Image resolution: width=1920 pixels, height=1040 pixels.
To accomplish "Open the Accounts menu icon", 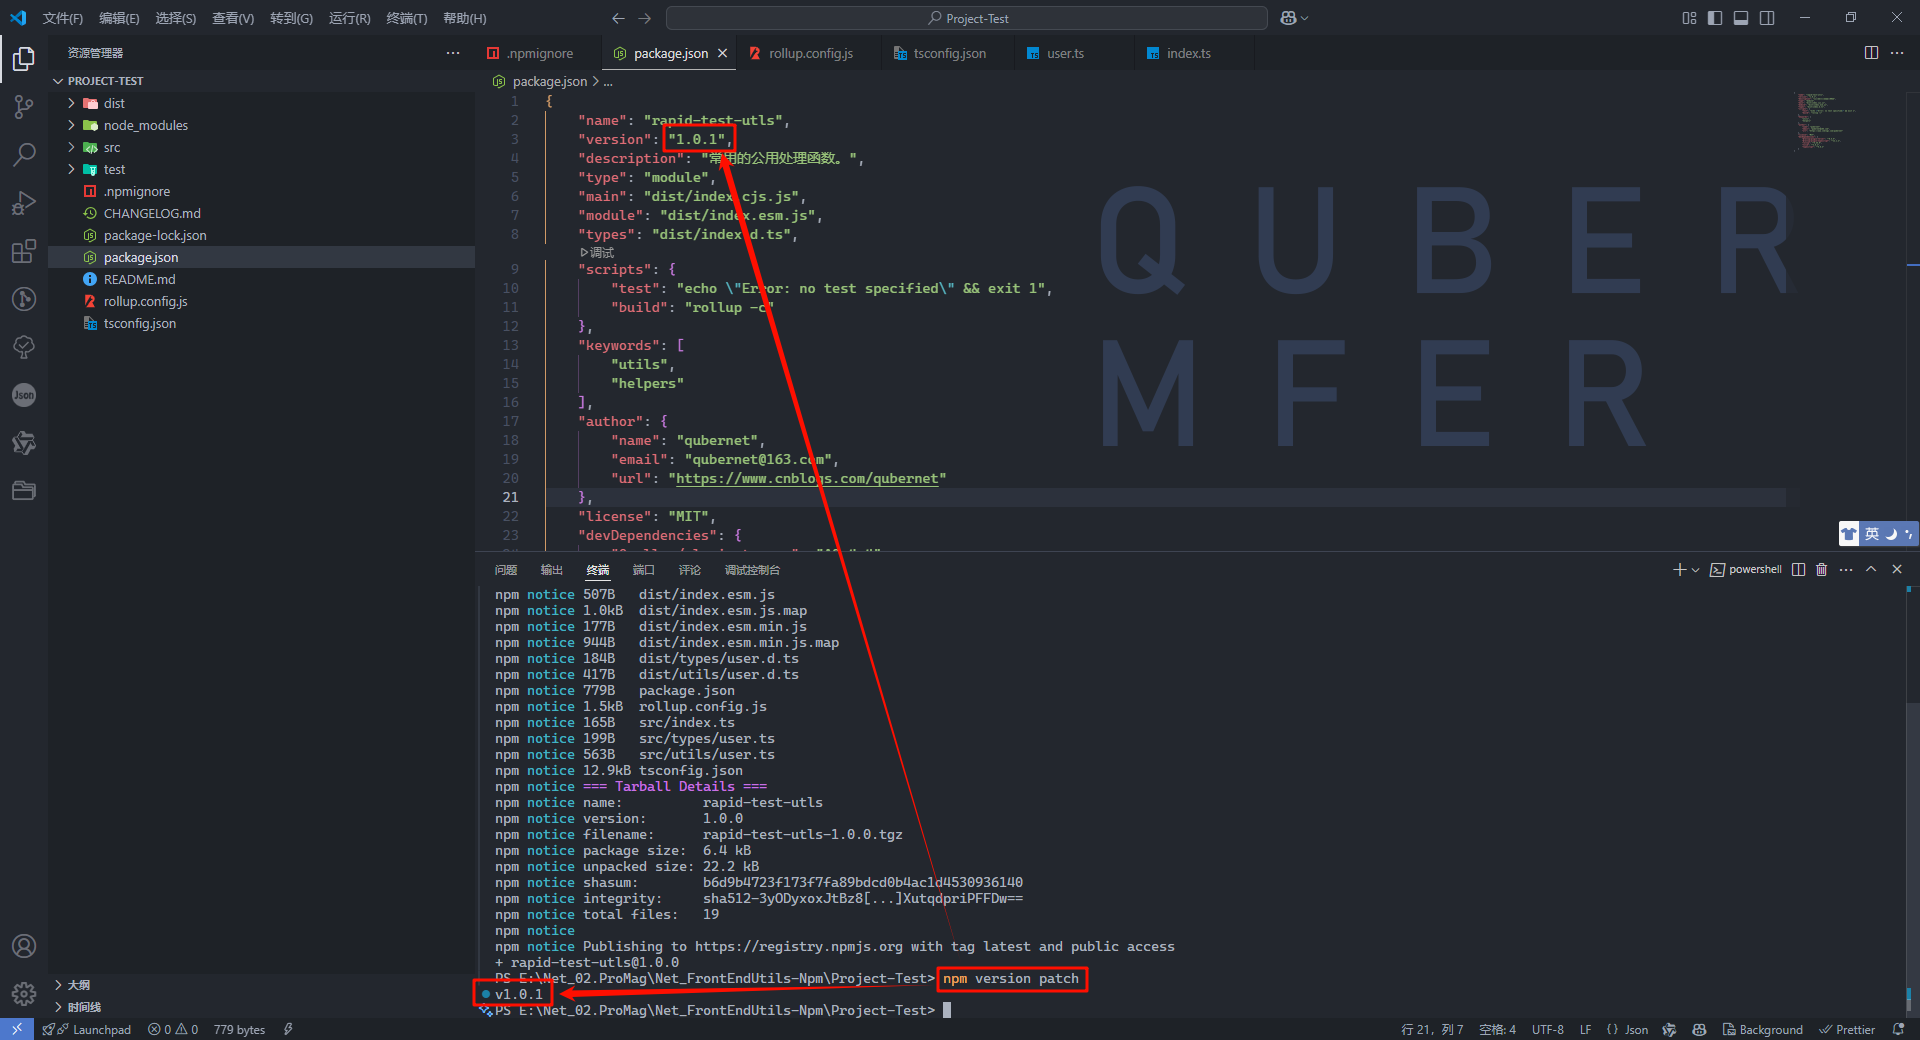I will (x=24, y=946).
